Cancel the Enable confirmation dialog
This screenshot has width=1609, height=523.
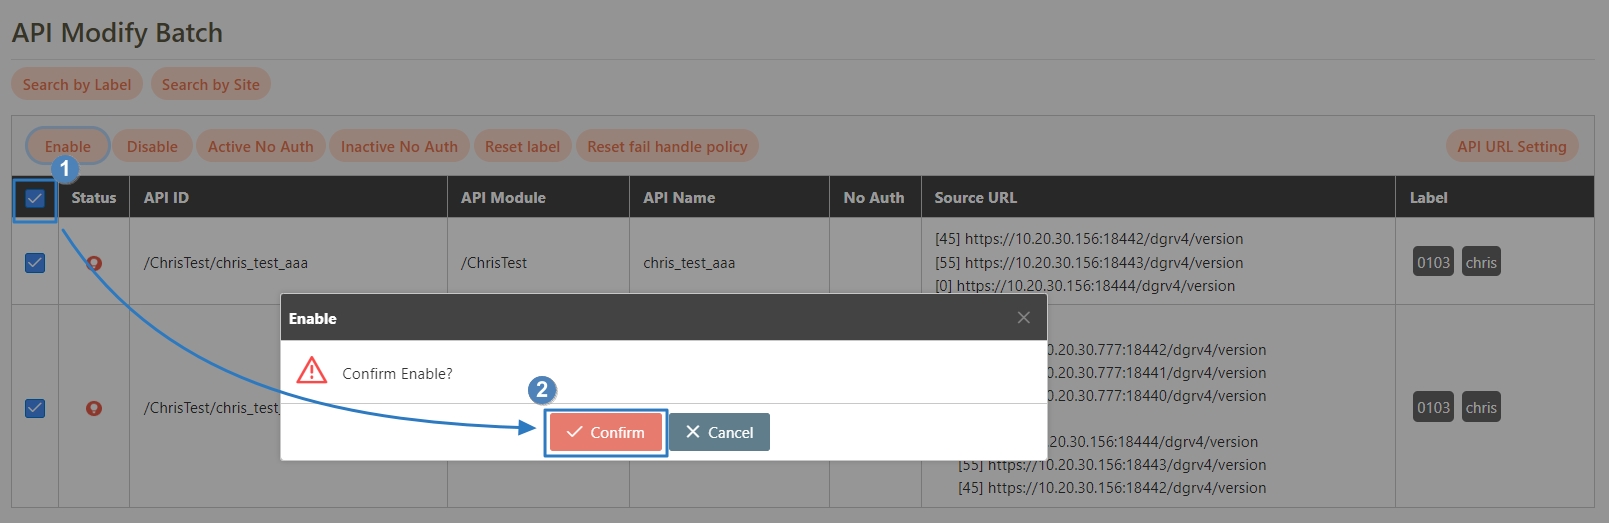point(719,432)
